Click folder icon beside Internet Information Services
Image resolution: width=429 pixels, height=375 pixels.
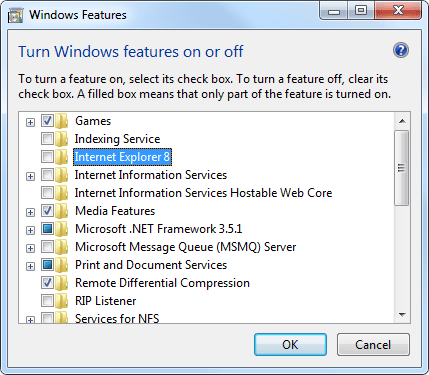[62, 175]
